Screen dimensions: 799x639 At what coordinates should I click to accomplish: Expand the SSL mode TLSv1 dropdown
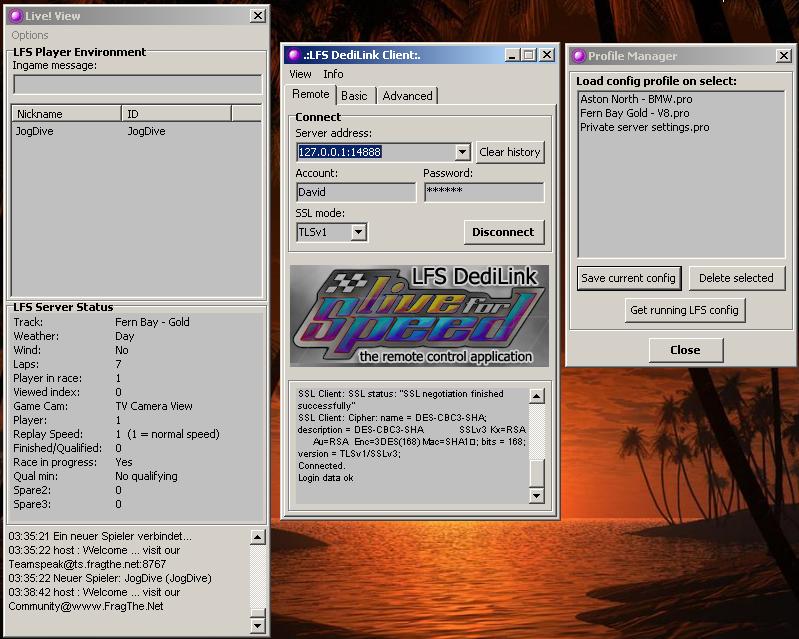pyautogui.click(x=358, y=232)
